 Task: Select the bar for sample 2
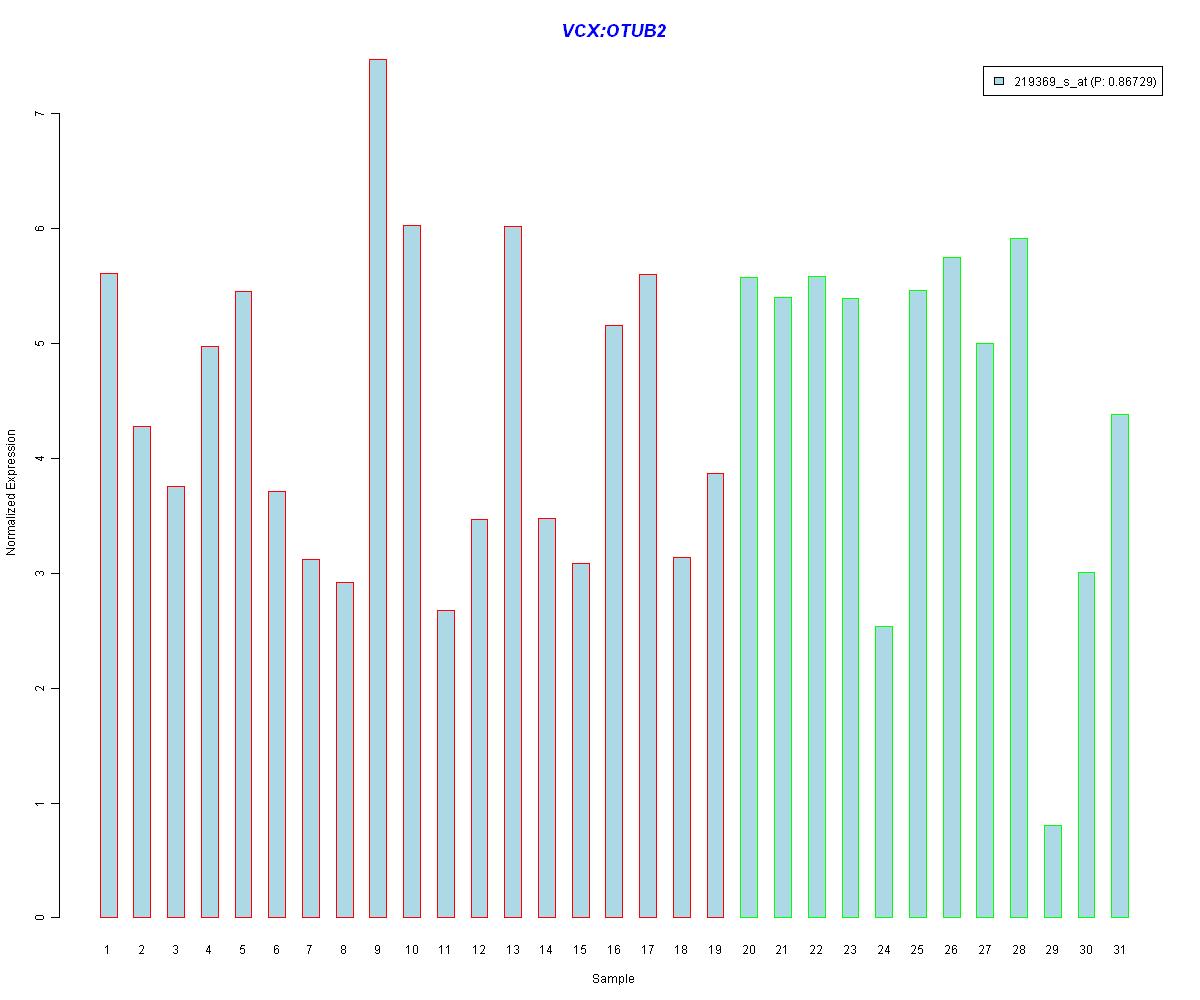142,672
